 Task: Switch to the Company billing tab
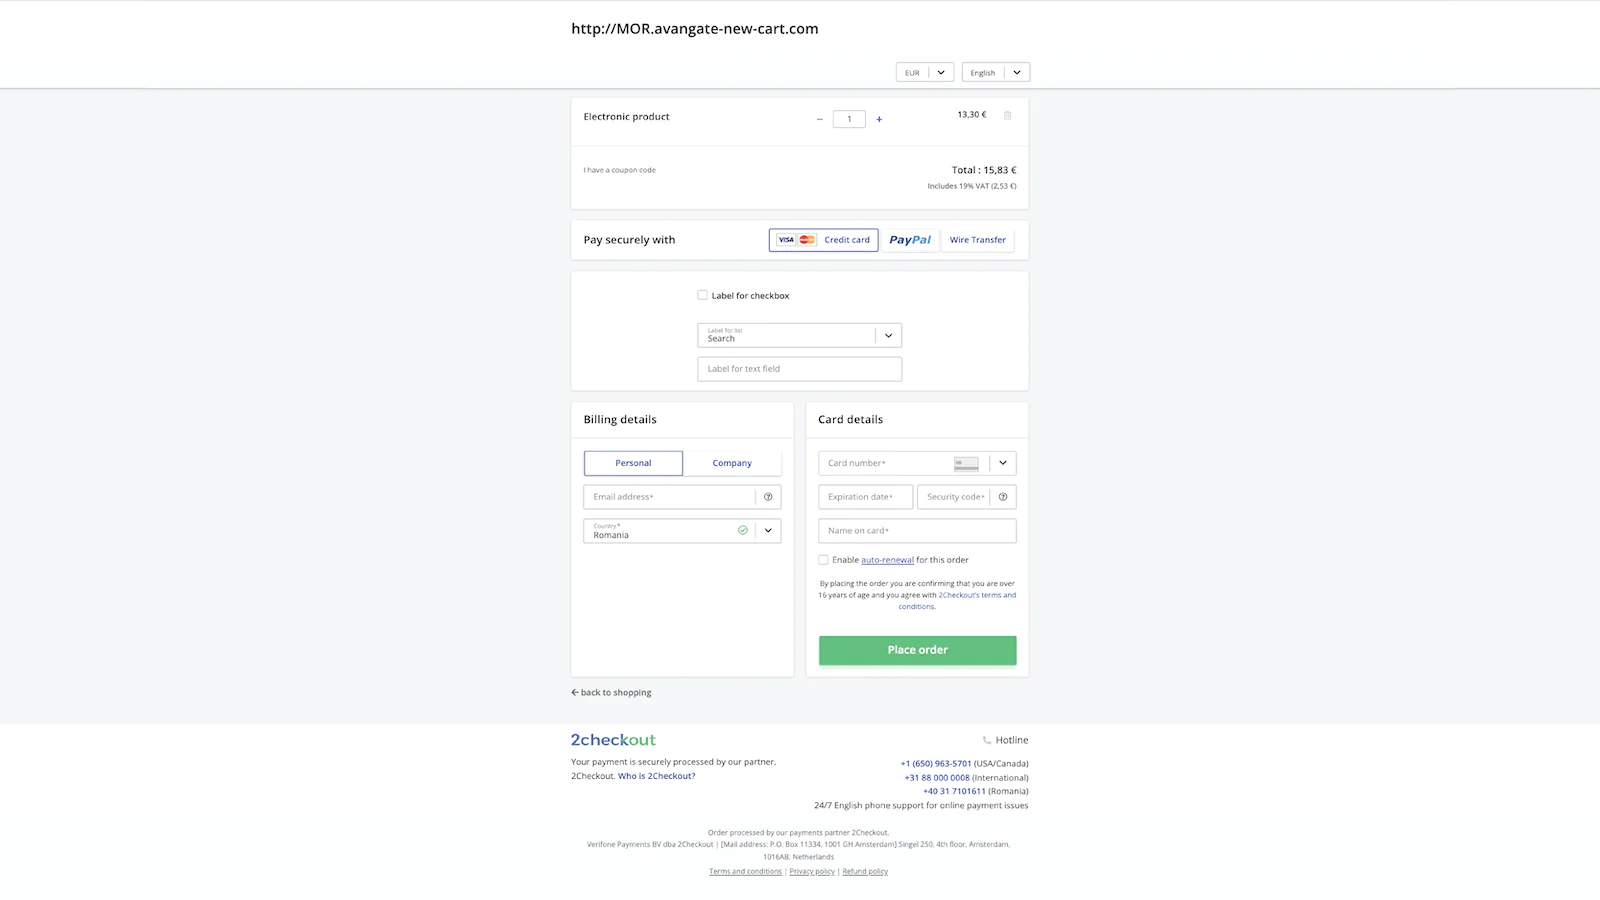pos(732,463)
